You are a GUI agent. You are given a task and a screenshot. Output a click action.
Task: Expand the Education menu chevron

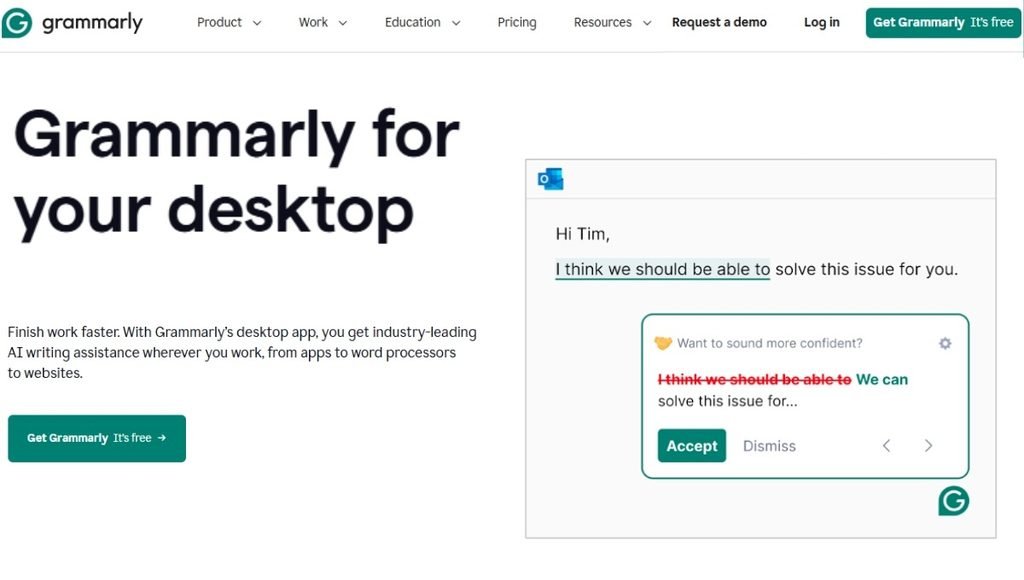(456, 23)
